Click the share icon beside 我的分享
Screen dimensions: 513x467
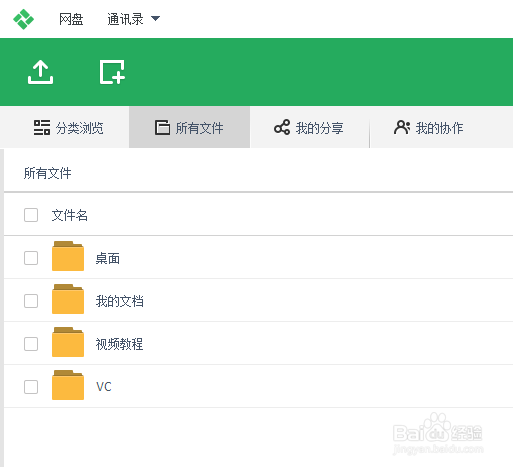point(282,127)
